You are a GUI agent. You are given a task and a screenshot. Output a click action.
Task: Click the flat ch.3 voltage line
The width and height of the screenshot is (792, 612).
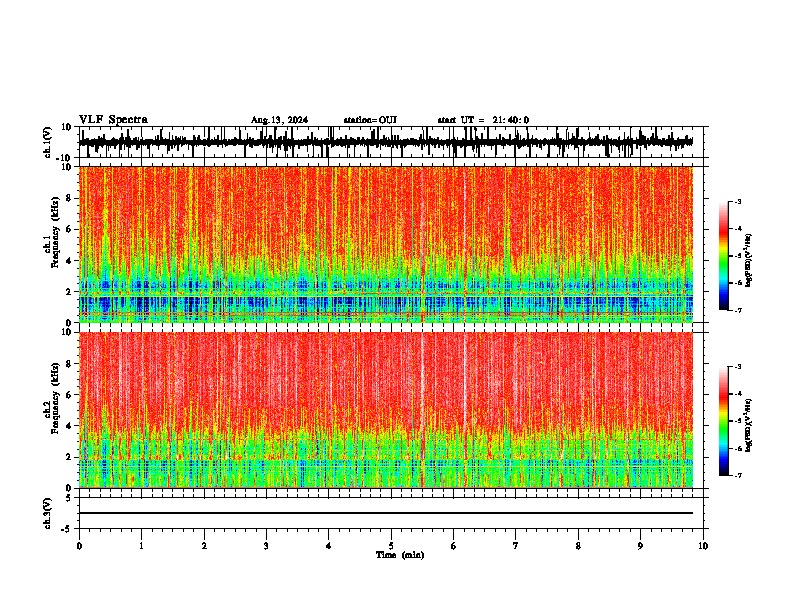[x=386, y=513]
